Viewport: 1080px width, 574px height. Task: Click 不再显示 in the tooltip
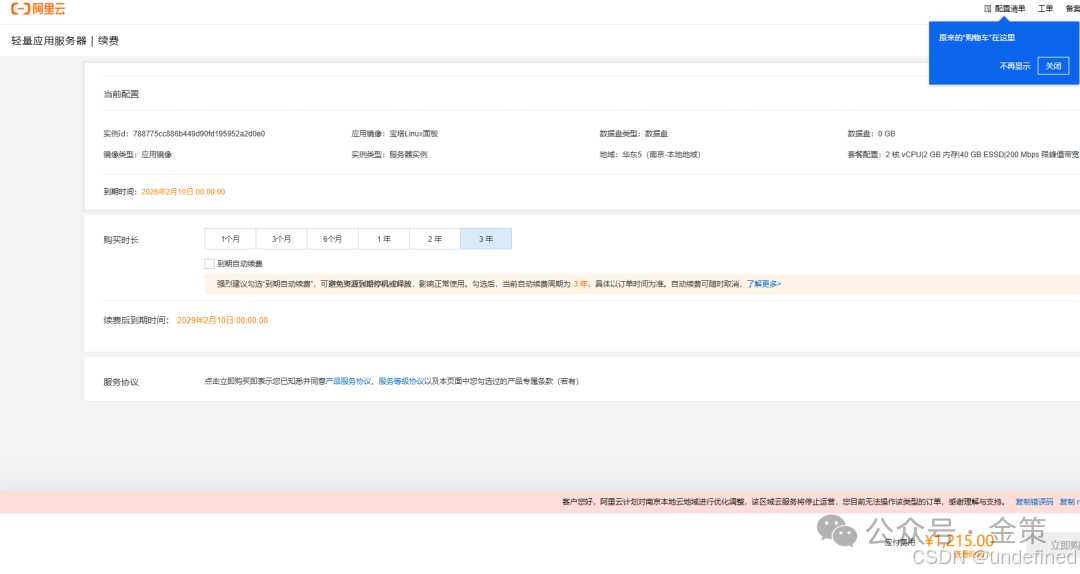tap(1014, 66)
